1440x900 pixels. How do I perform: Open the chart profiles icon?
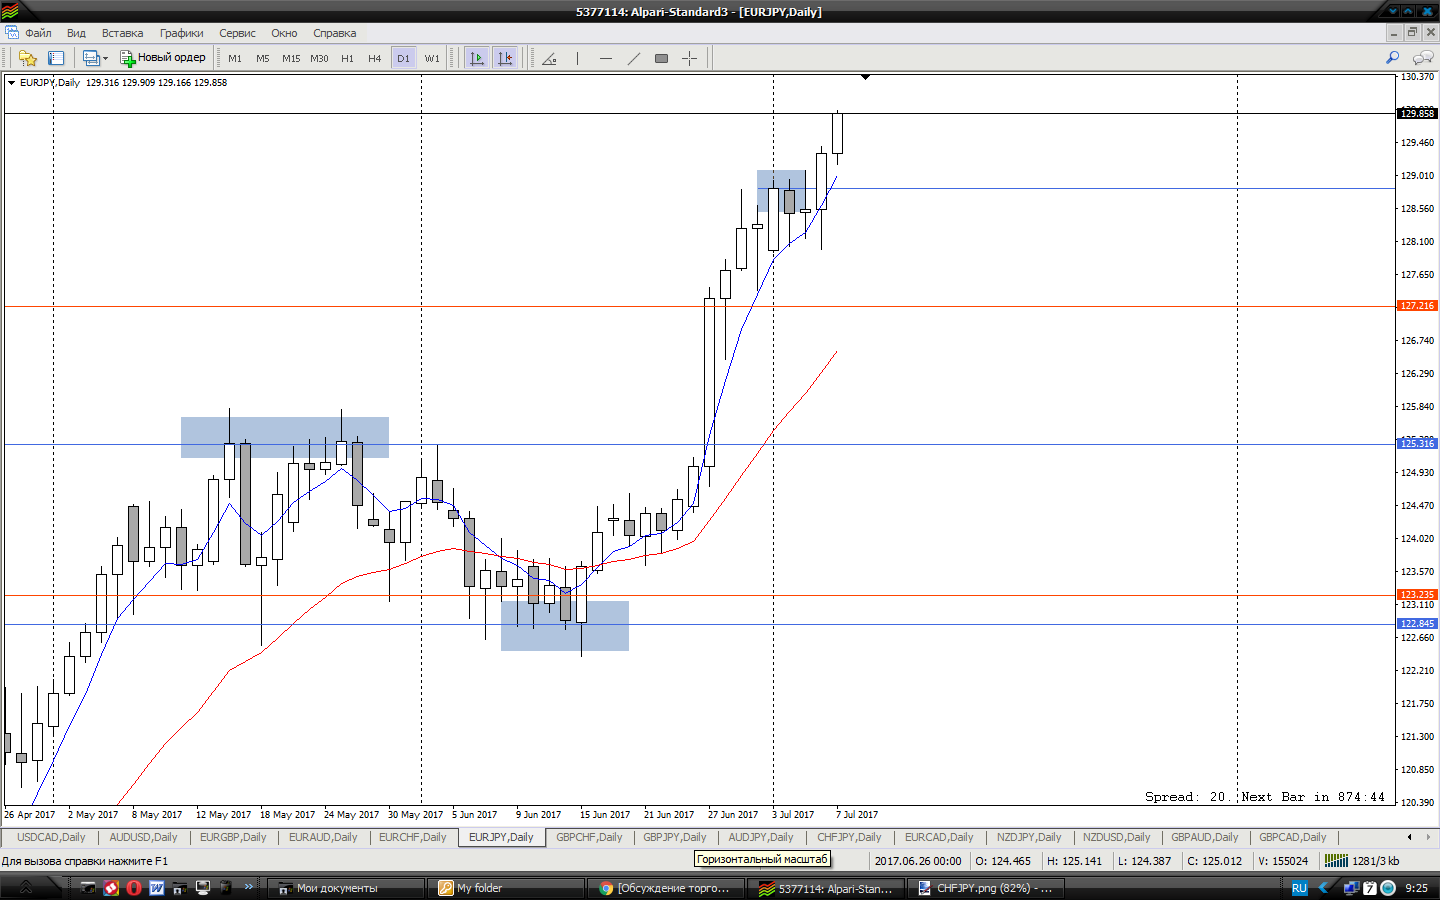pyautogui.click(x=91, y=58)
